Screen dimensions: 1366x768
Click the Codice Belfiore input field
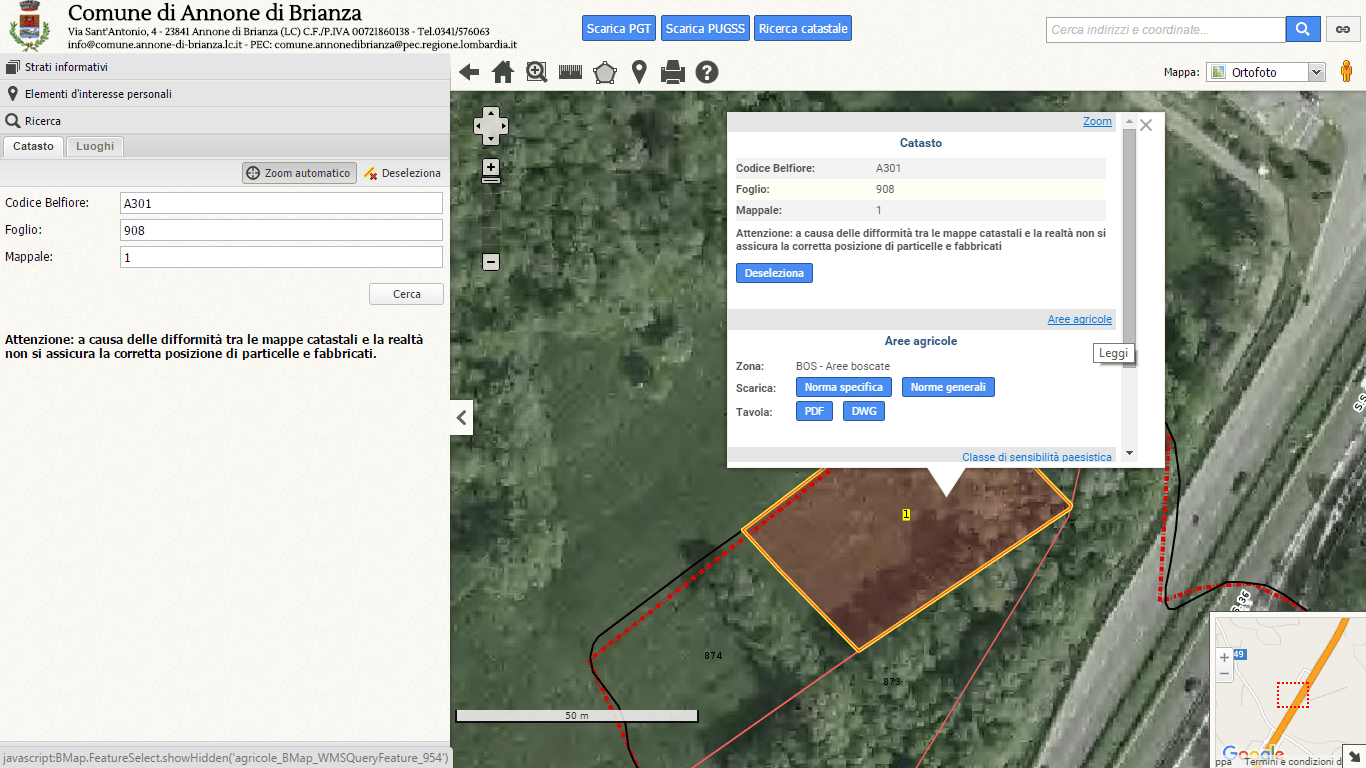coord(281,203)
